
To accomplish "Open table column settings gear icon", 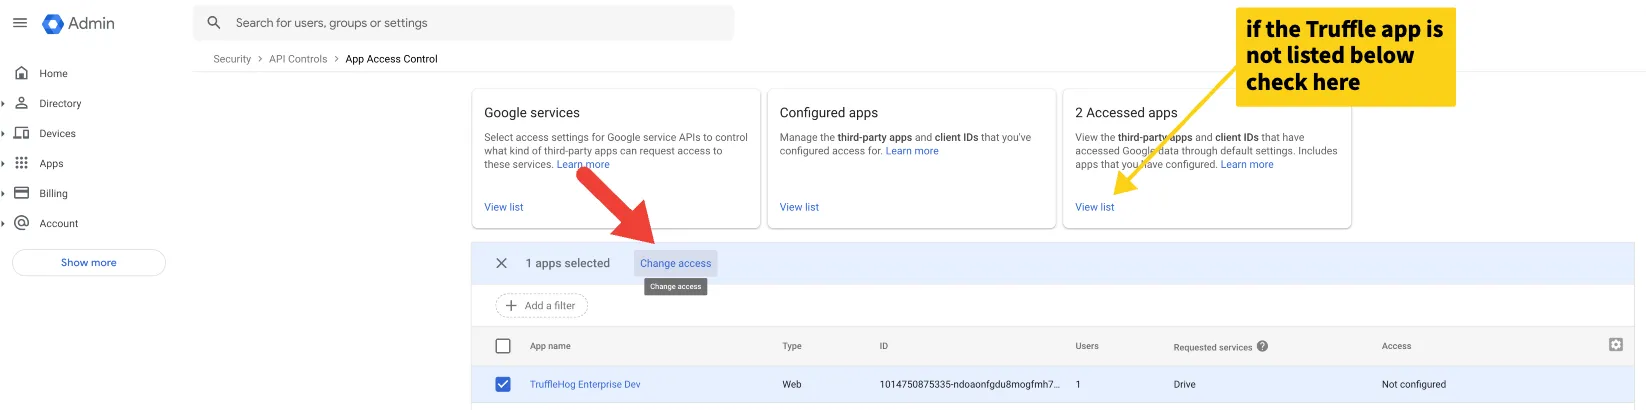I will click(1615, 344).
